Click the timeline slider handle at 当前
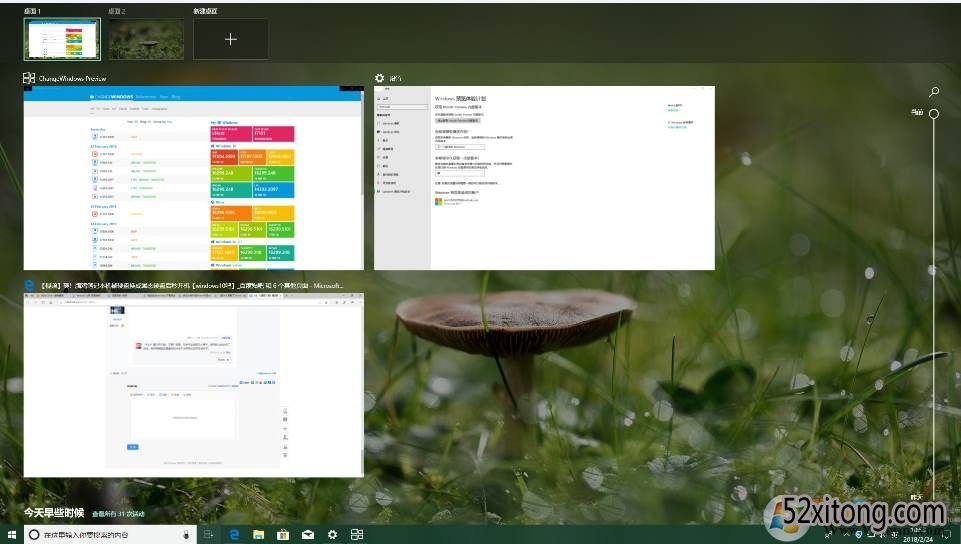Image resolution: width=961 pixels, height=544 pixels. pyautogui.click(x=934, y=114)
